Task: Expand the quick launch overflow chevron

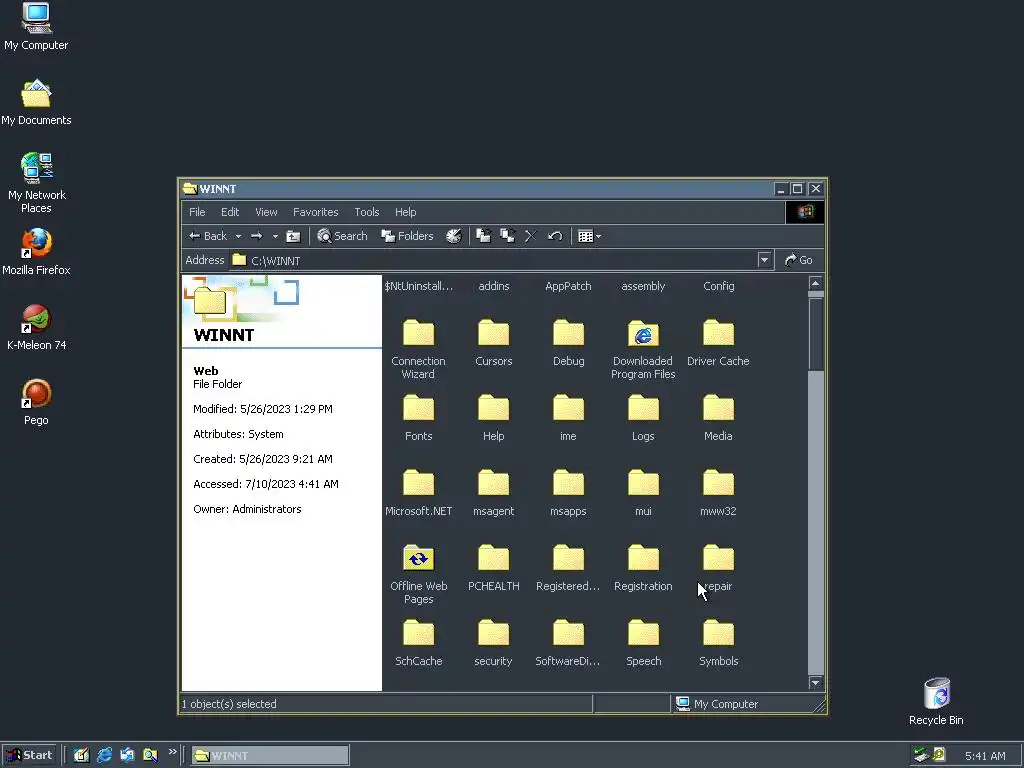Action: tap(172, 752)
